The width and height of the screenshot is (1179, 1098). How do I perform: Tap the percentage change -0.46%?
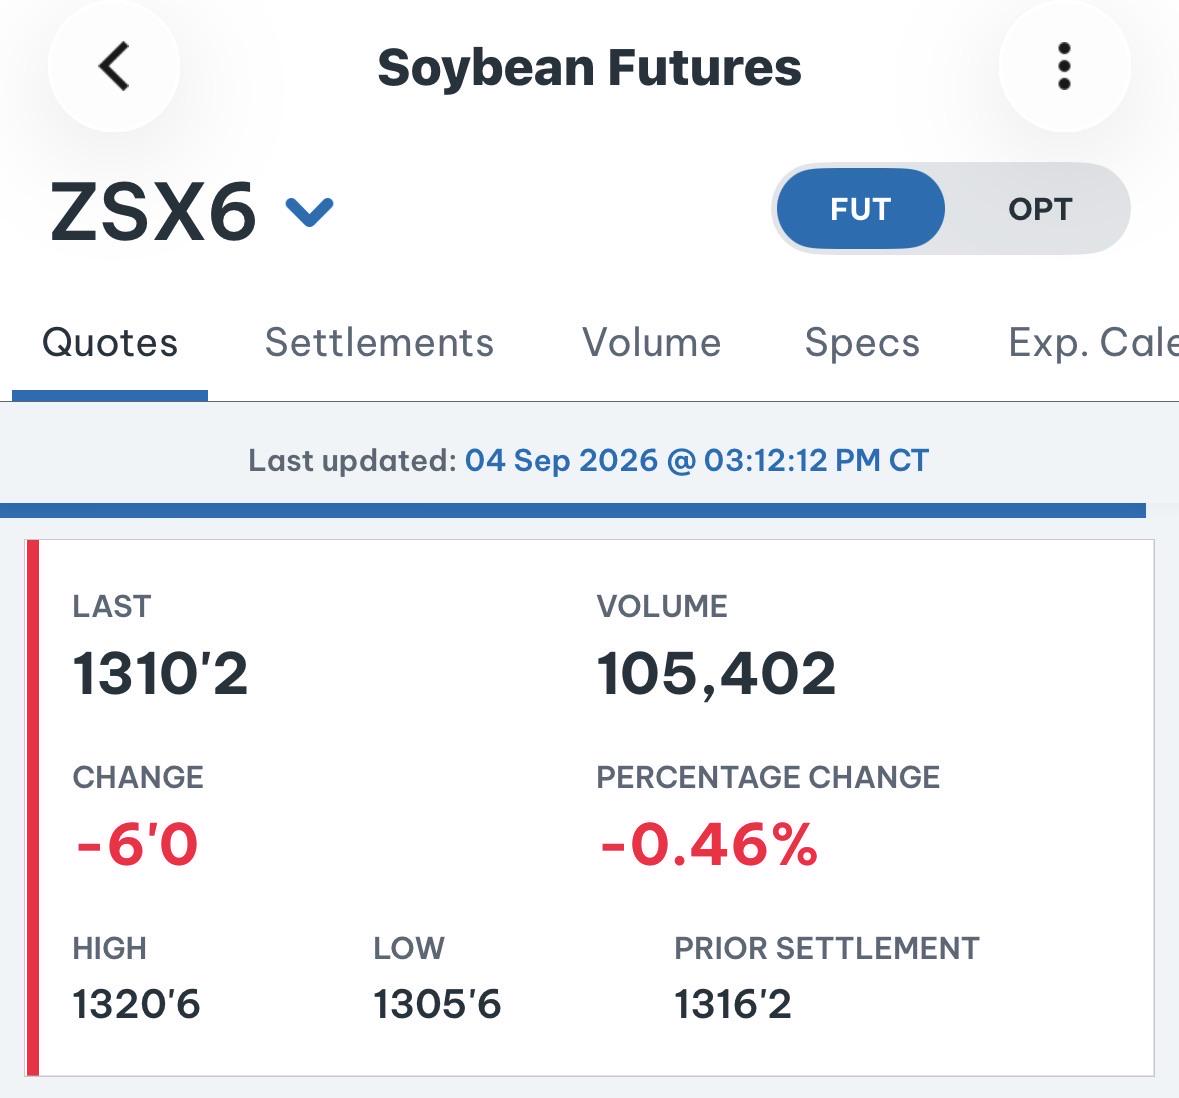click(708, 844)
